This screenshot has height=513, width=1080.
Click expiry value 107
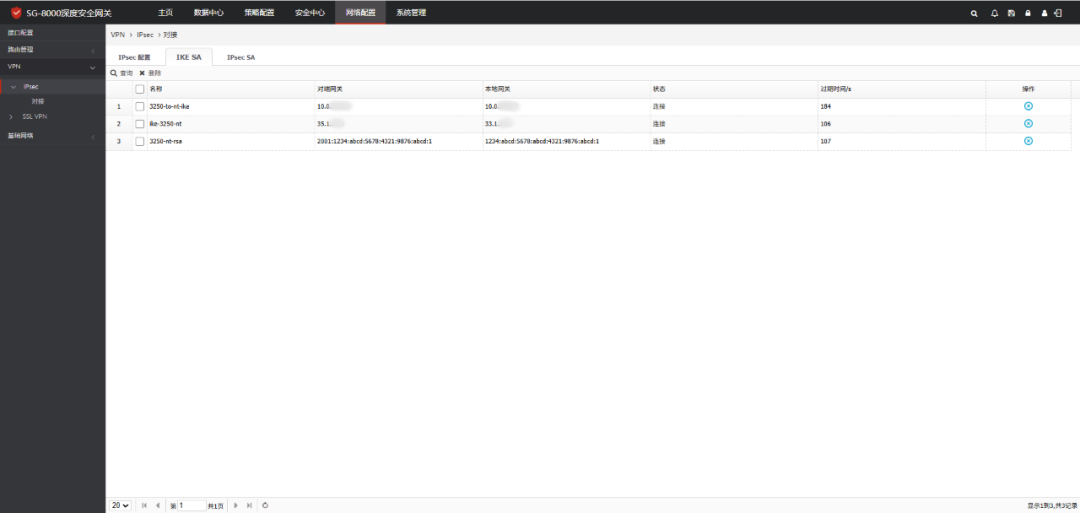pos(826,141)
